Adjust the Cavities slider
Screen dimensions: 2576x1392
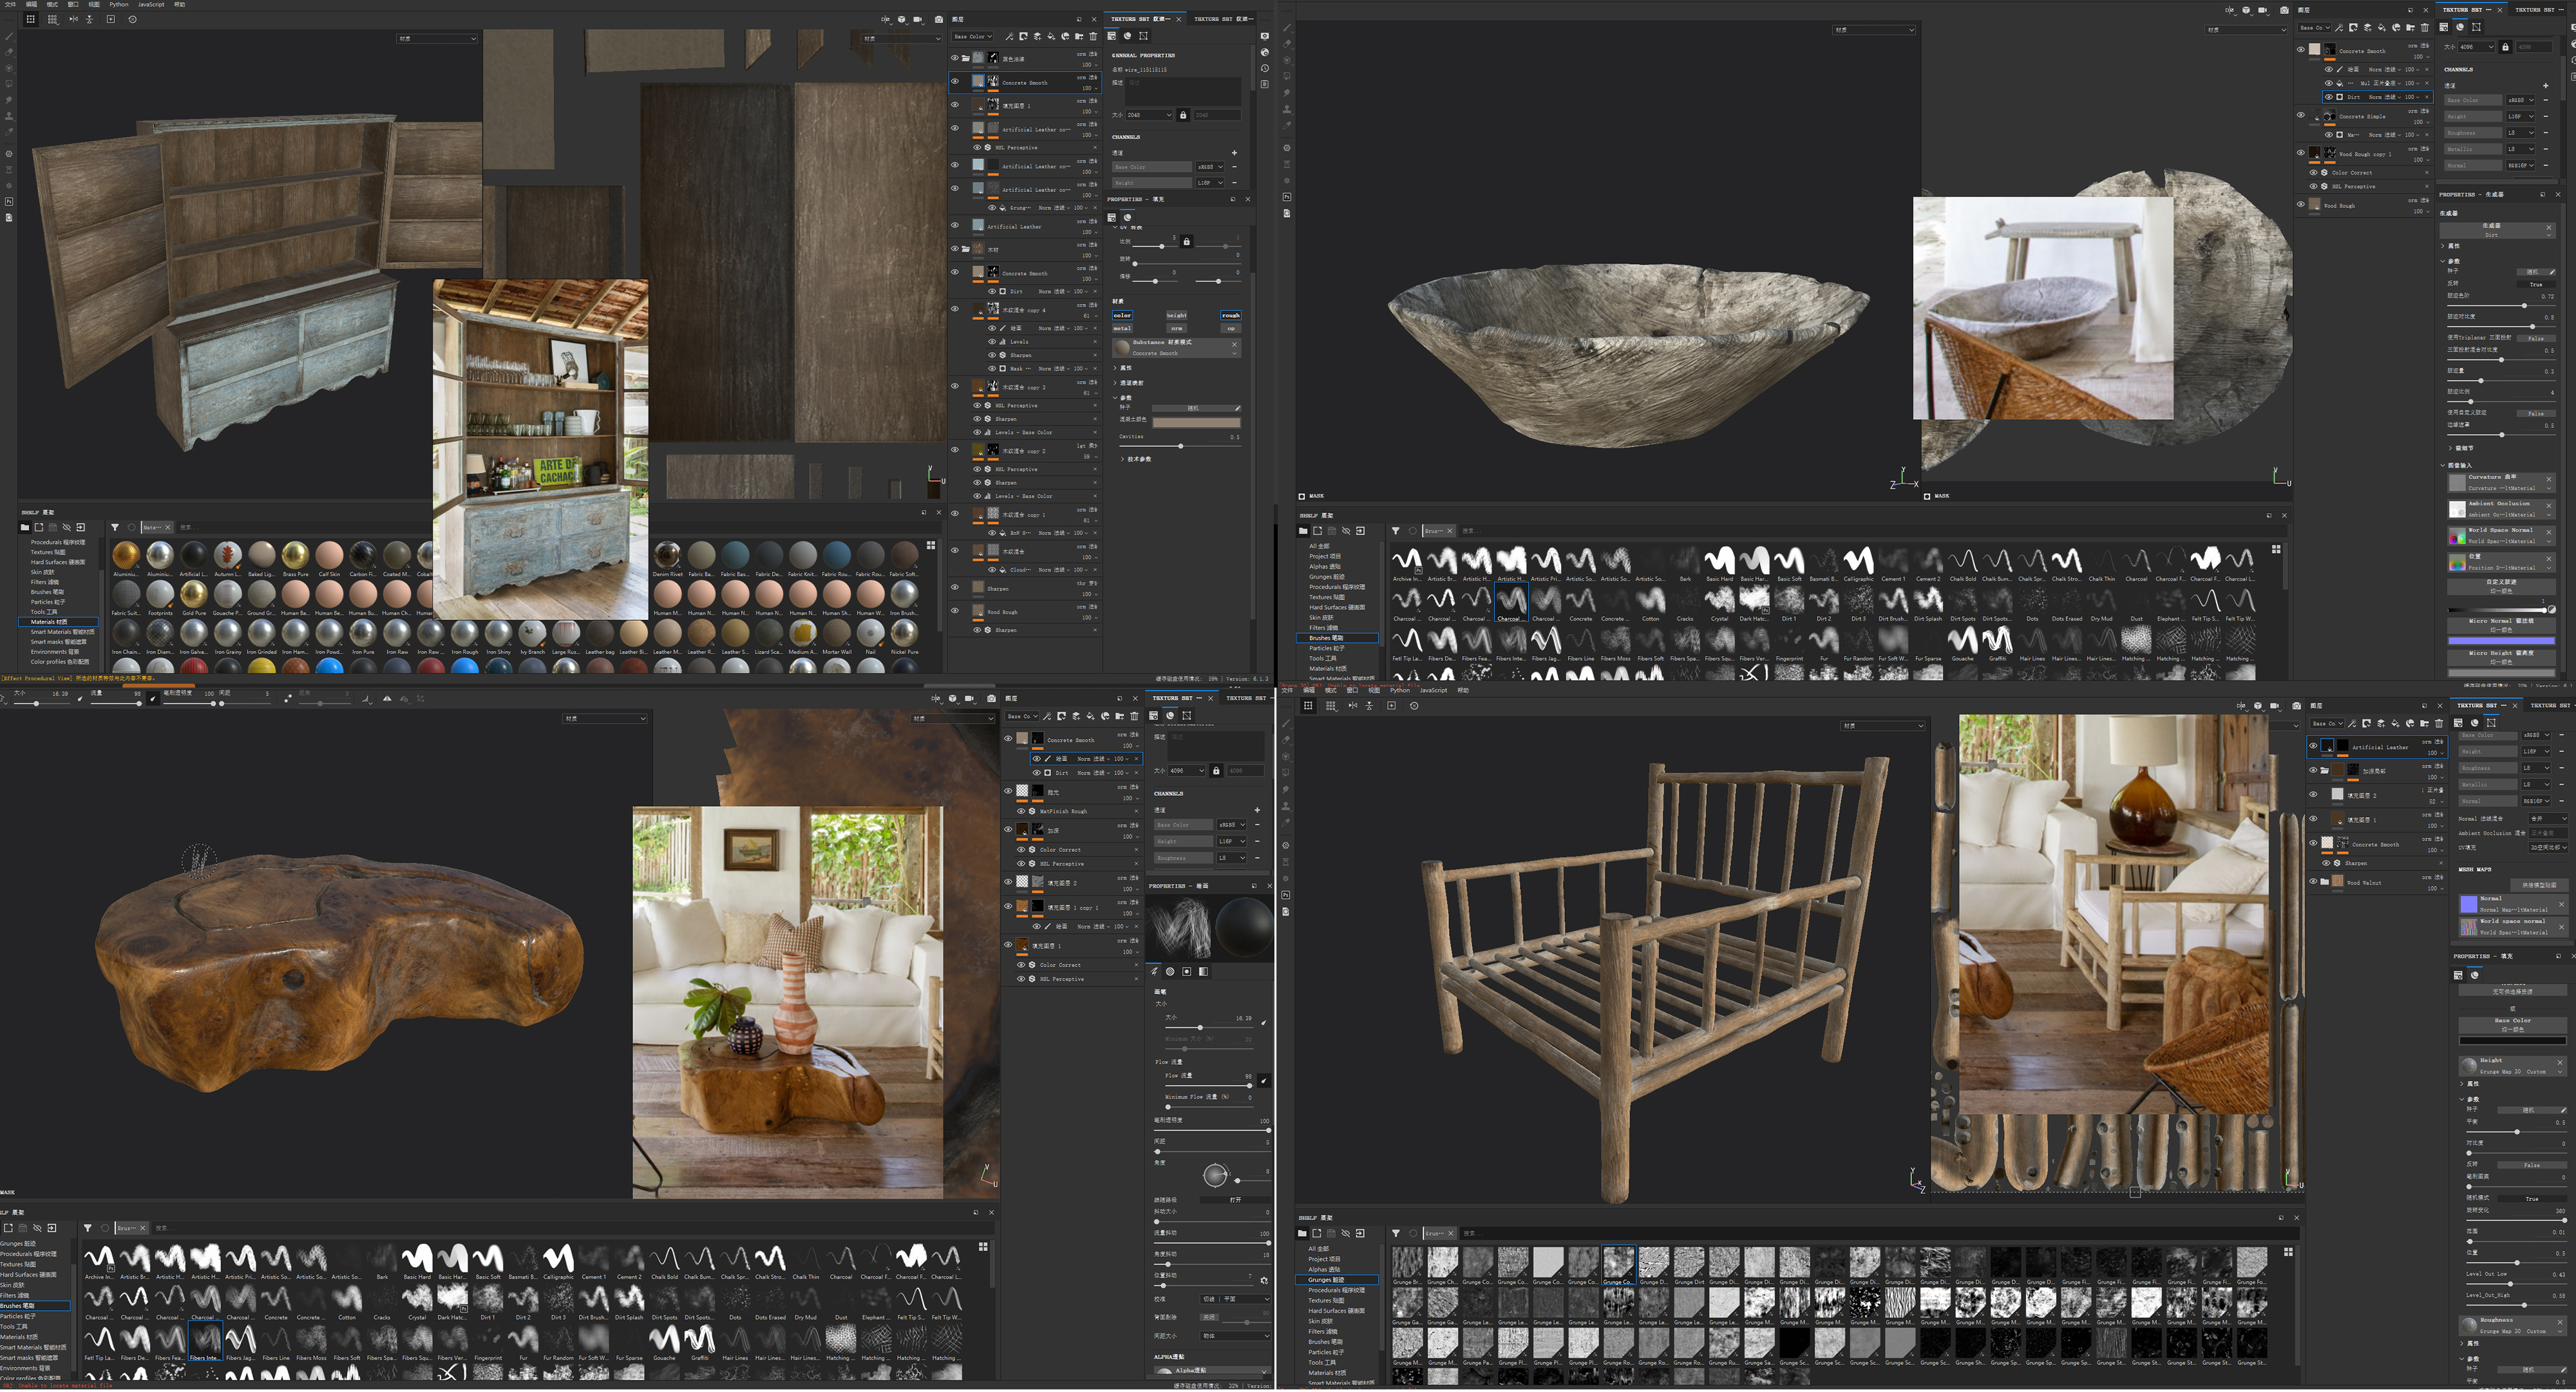[x=1180, y=446]
